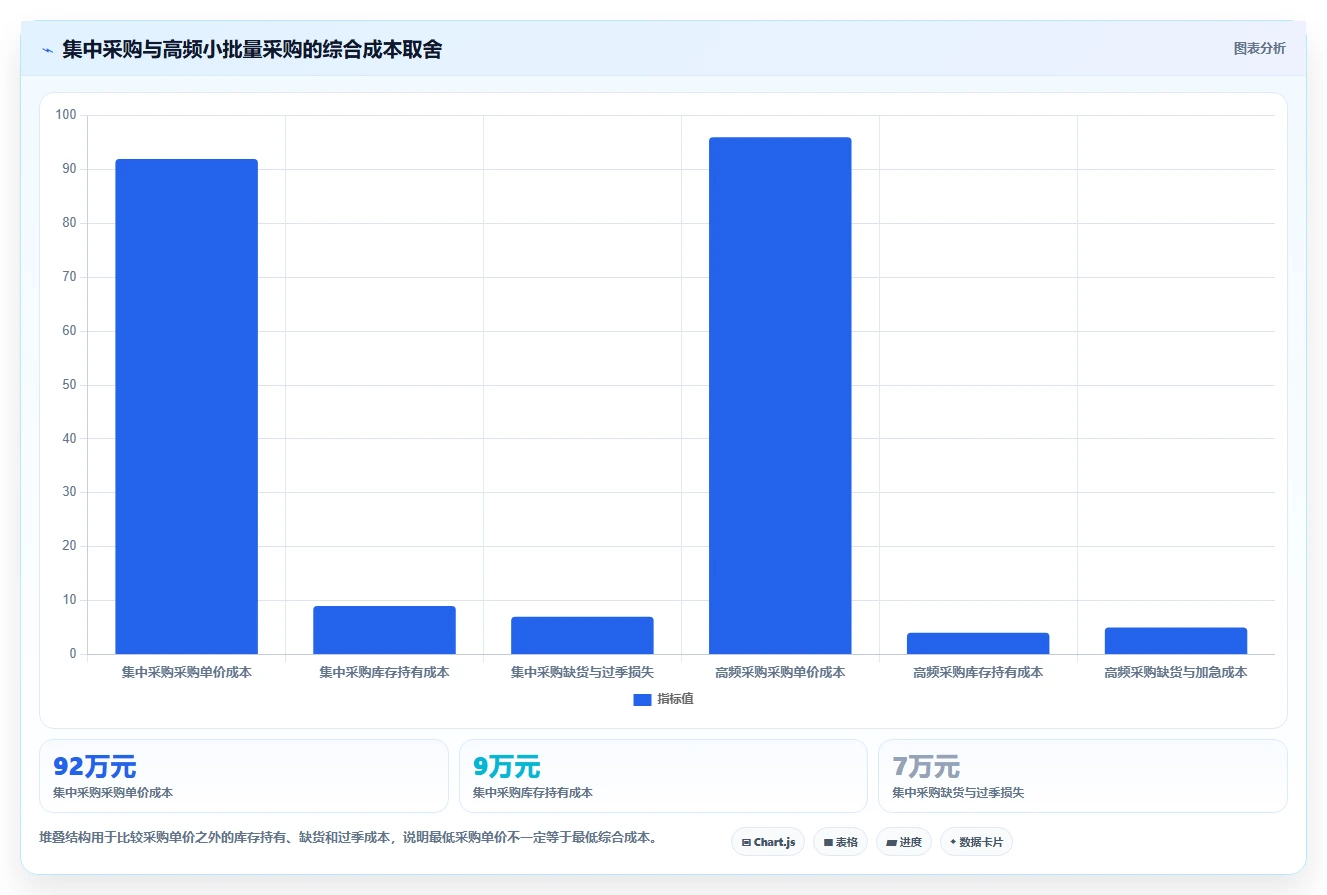Click axis label 高频采购库存持有成本

coord(978,673)
